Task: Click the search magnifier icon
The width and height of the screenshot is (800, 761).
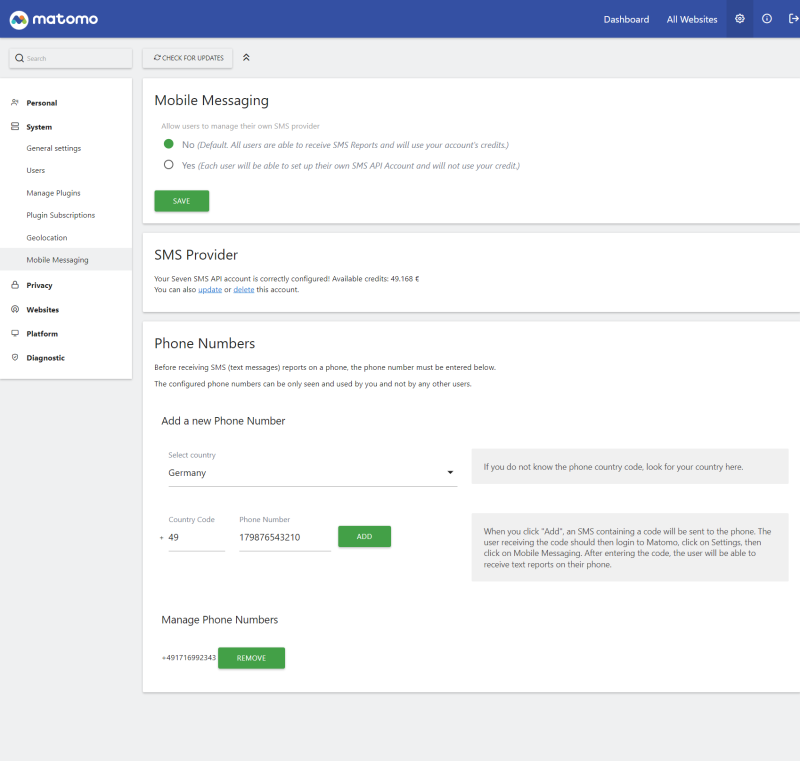Action: coord(19,58)
